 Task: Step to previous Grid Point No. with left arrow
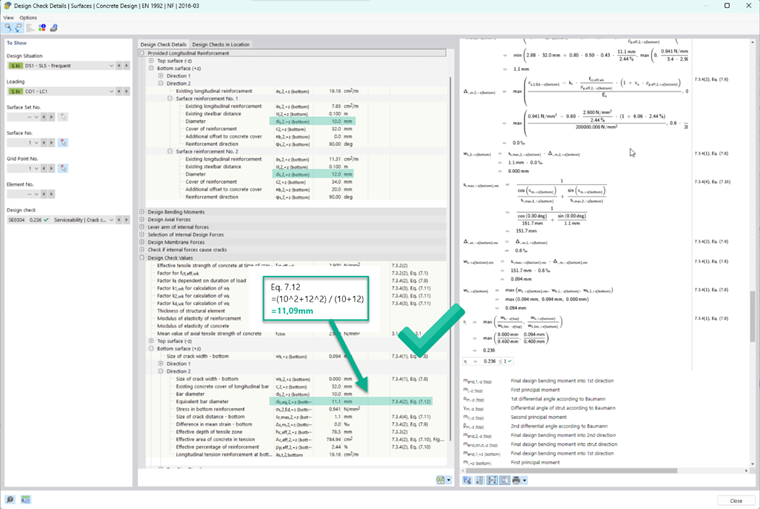click(44, 168)
